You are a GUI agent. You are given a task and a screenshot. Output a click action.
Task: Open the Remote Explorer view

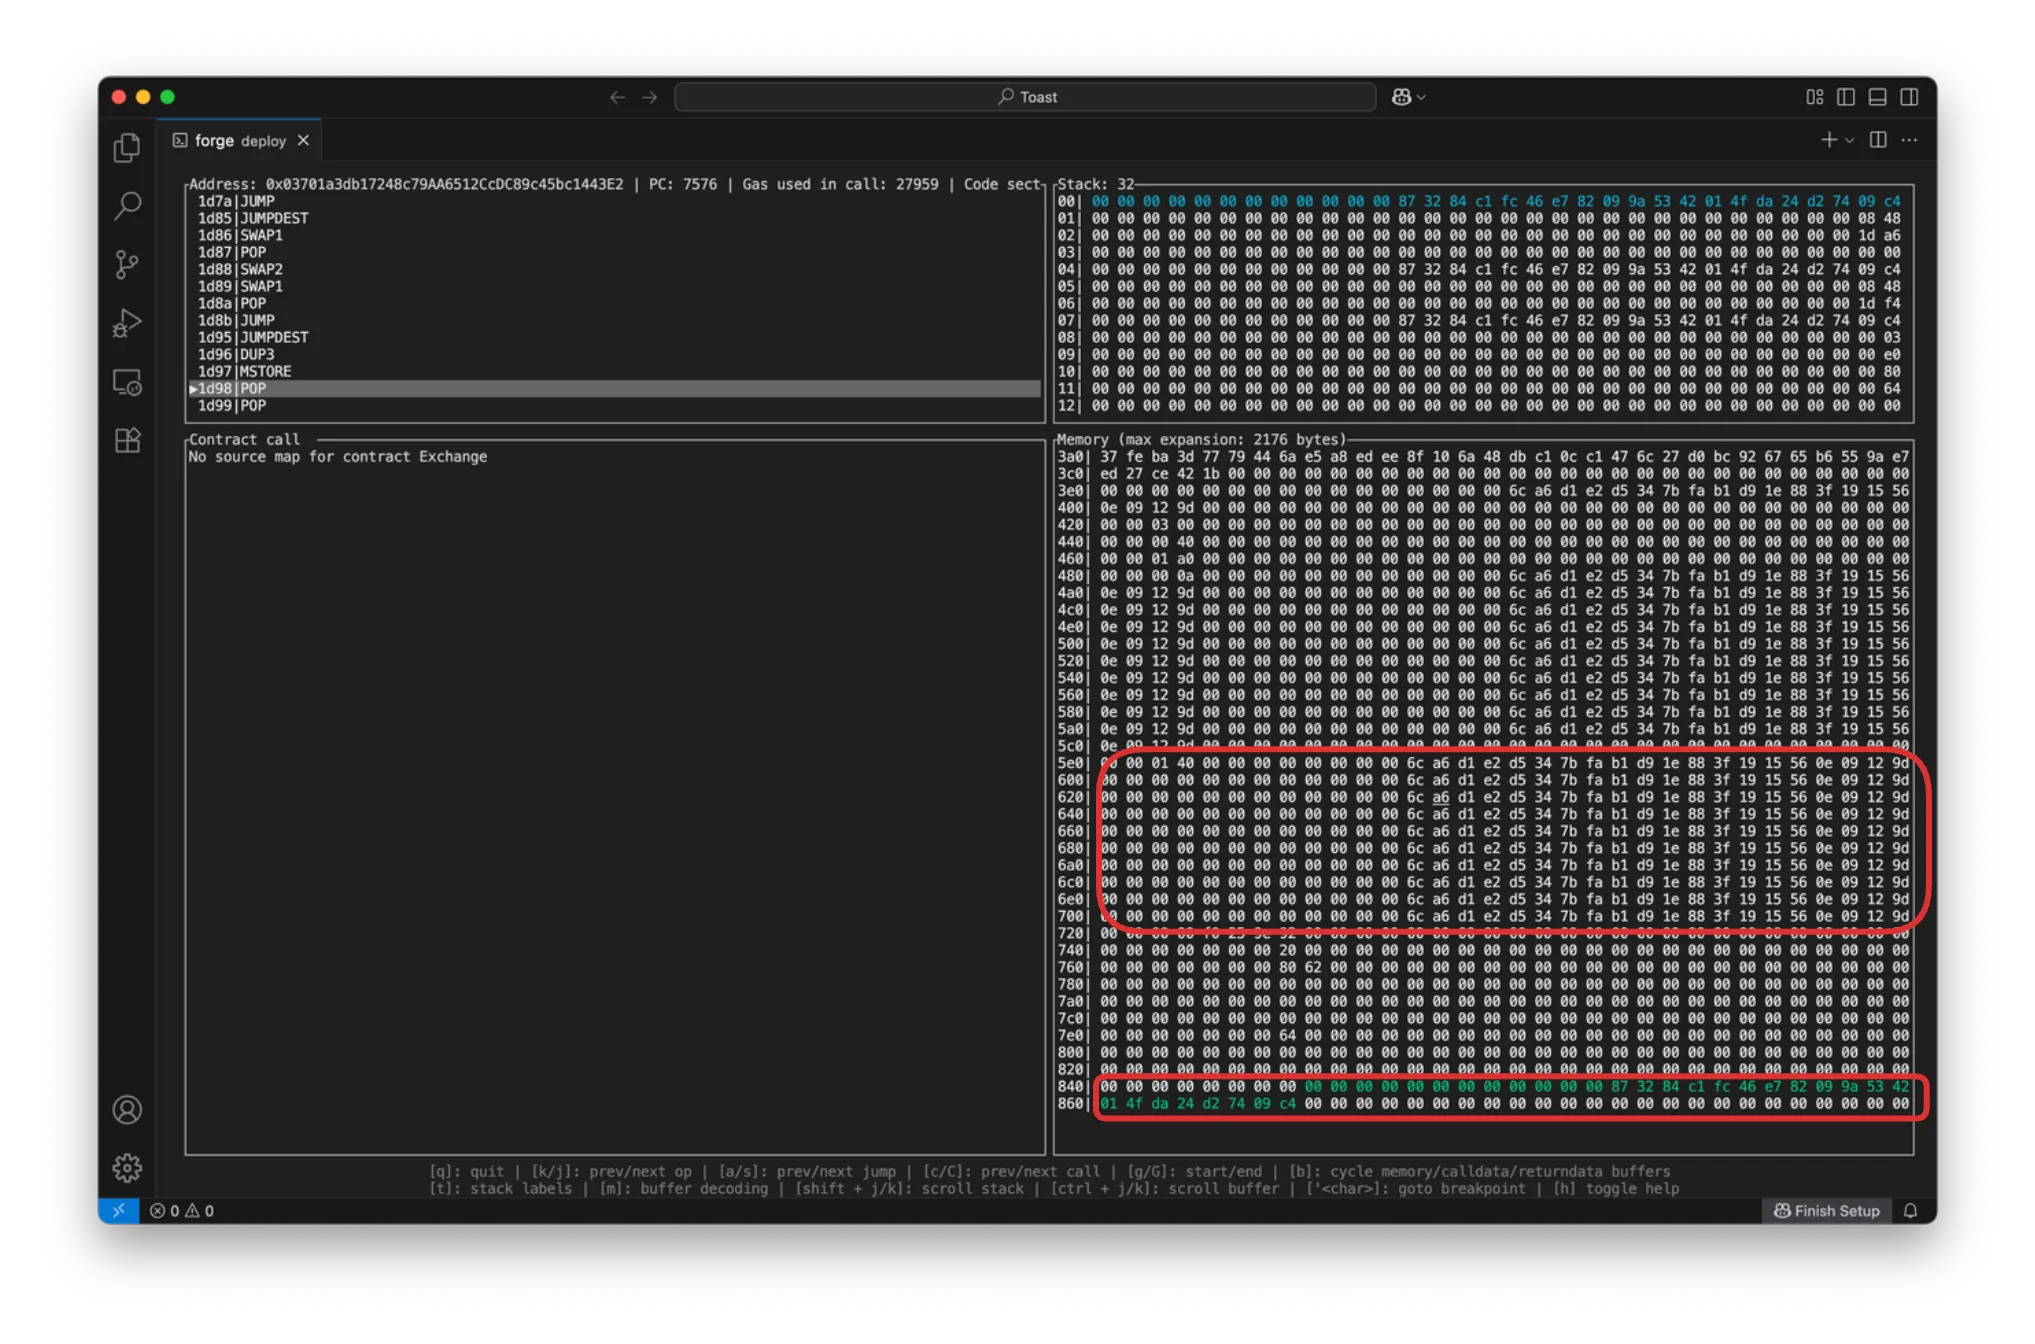click(127, 382)
